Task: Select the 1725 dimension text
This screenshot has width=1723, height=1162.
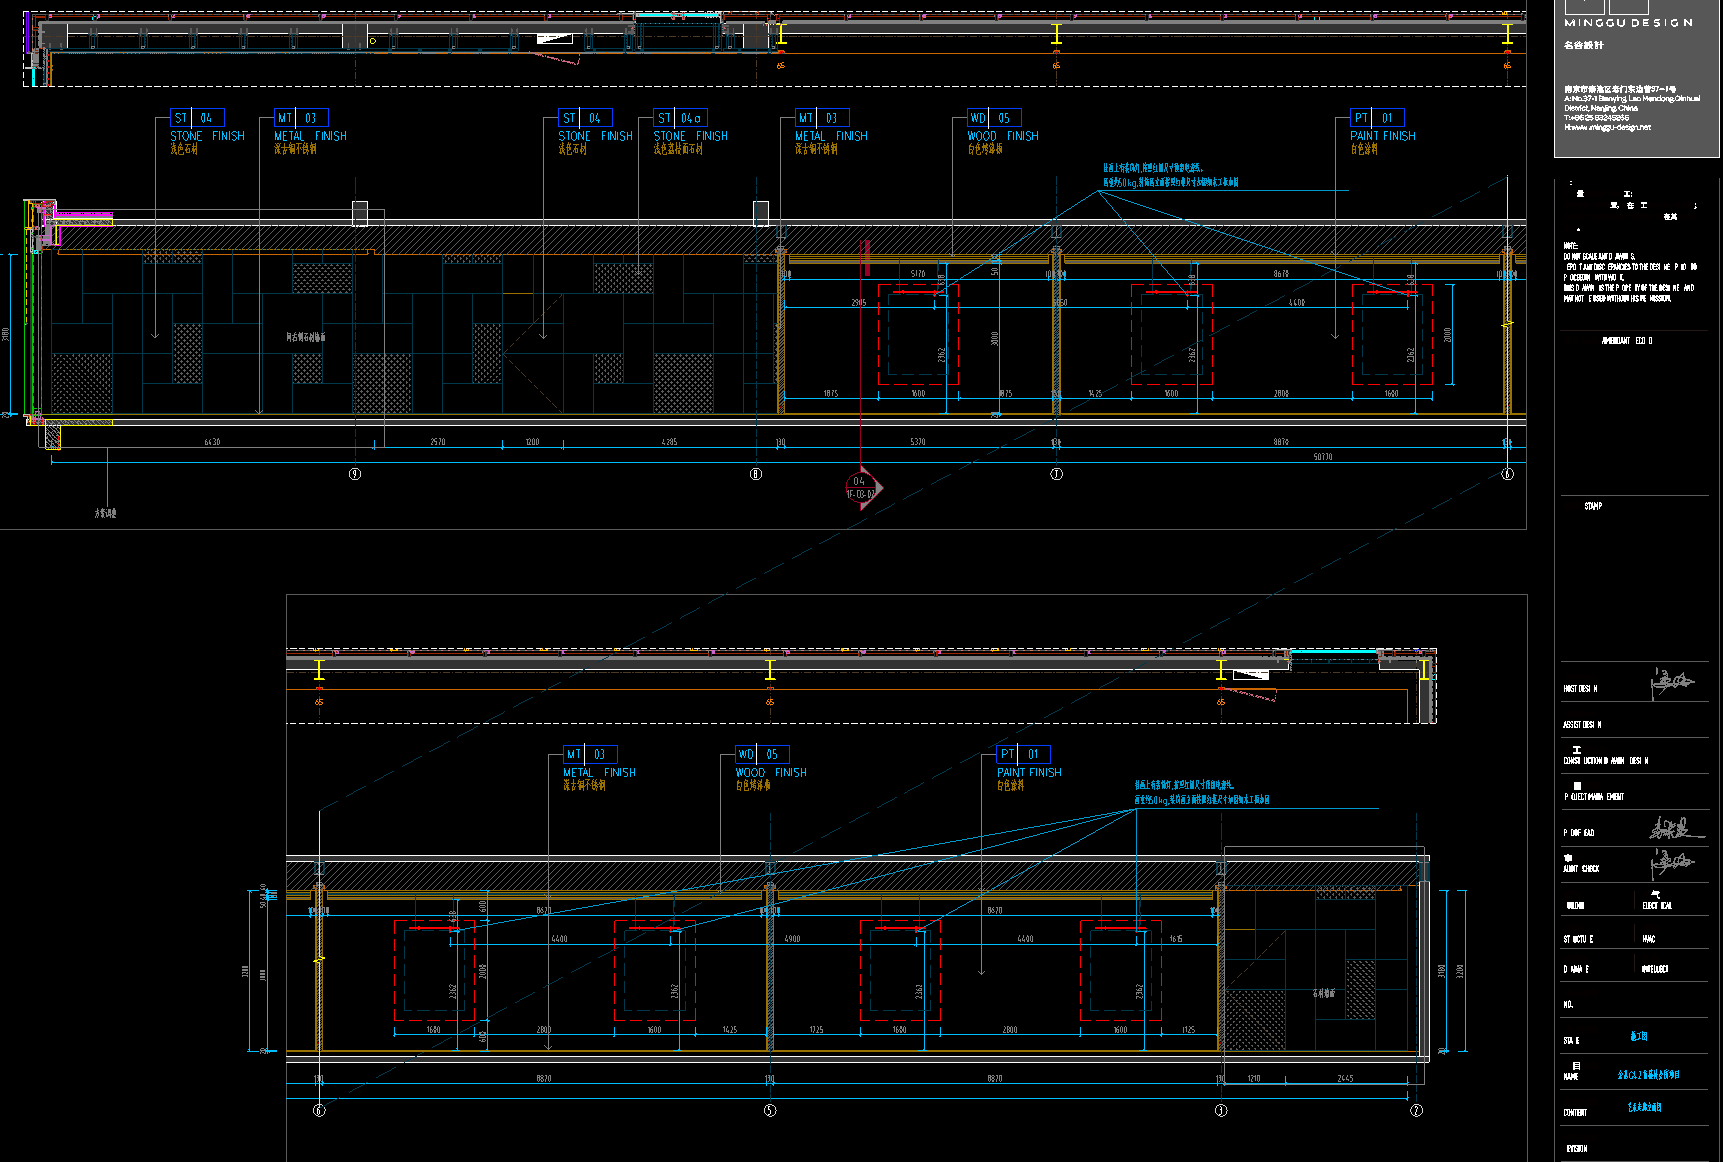Action: coord(817,1030)
